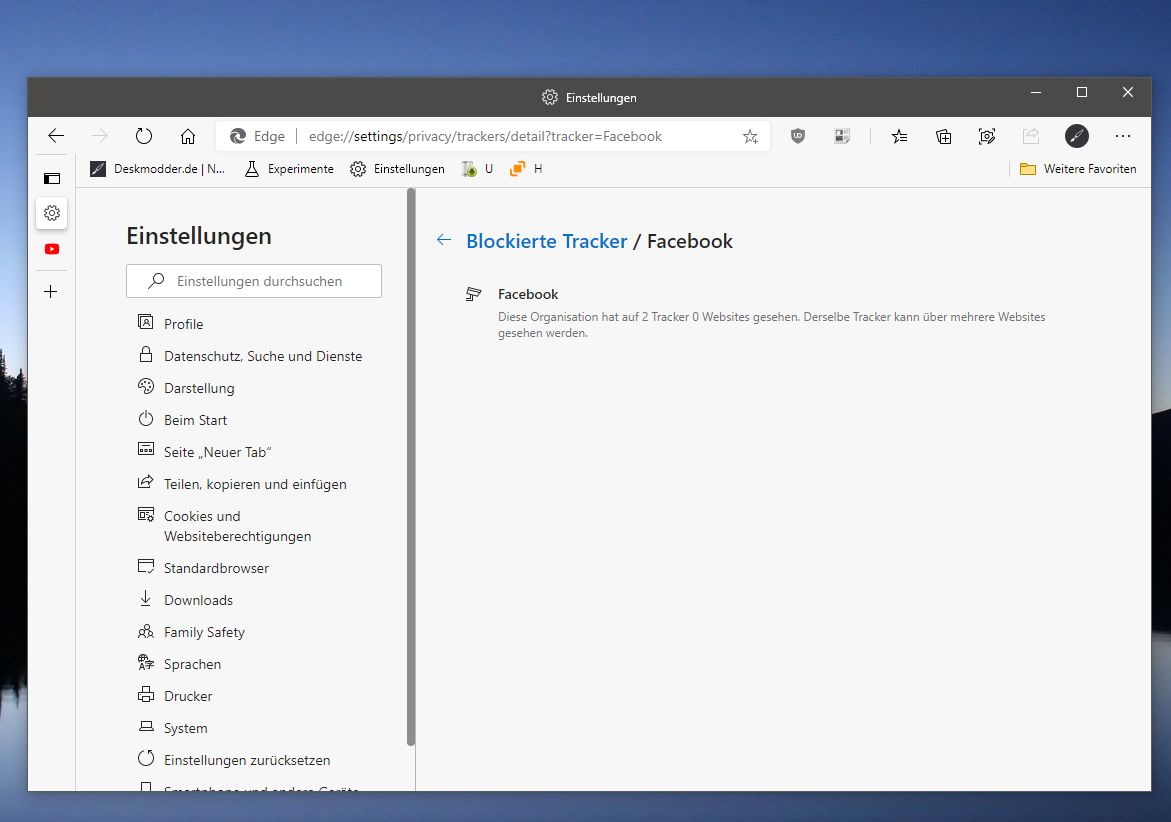Reload the page with the refresh icon

(143, 136)
